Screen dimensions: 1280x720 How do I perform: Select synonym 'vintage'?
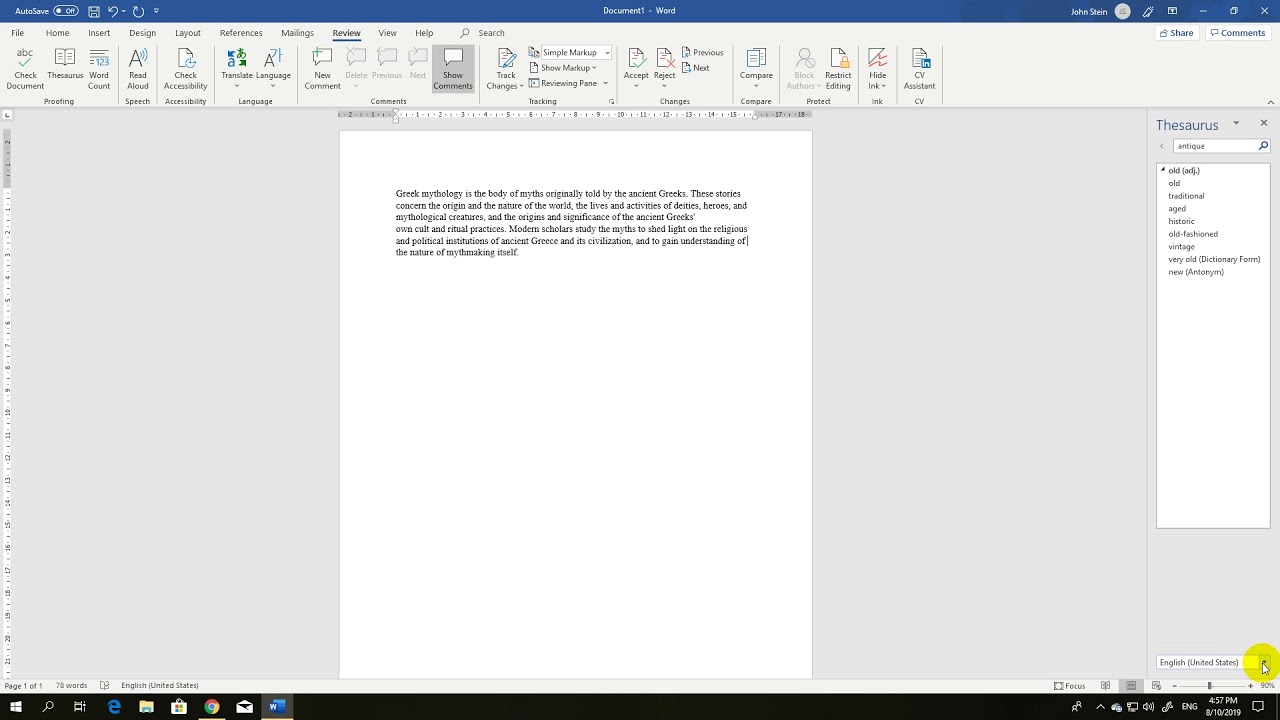click(1181, 246)
